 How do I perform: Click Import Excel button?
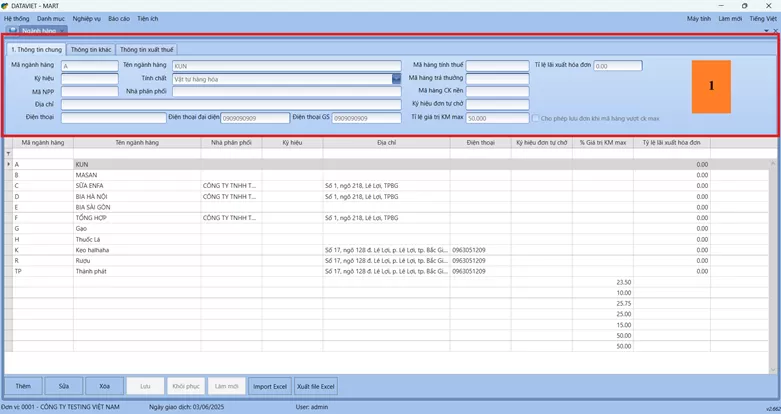(x=268, y=386)
